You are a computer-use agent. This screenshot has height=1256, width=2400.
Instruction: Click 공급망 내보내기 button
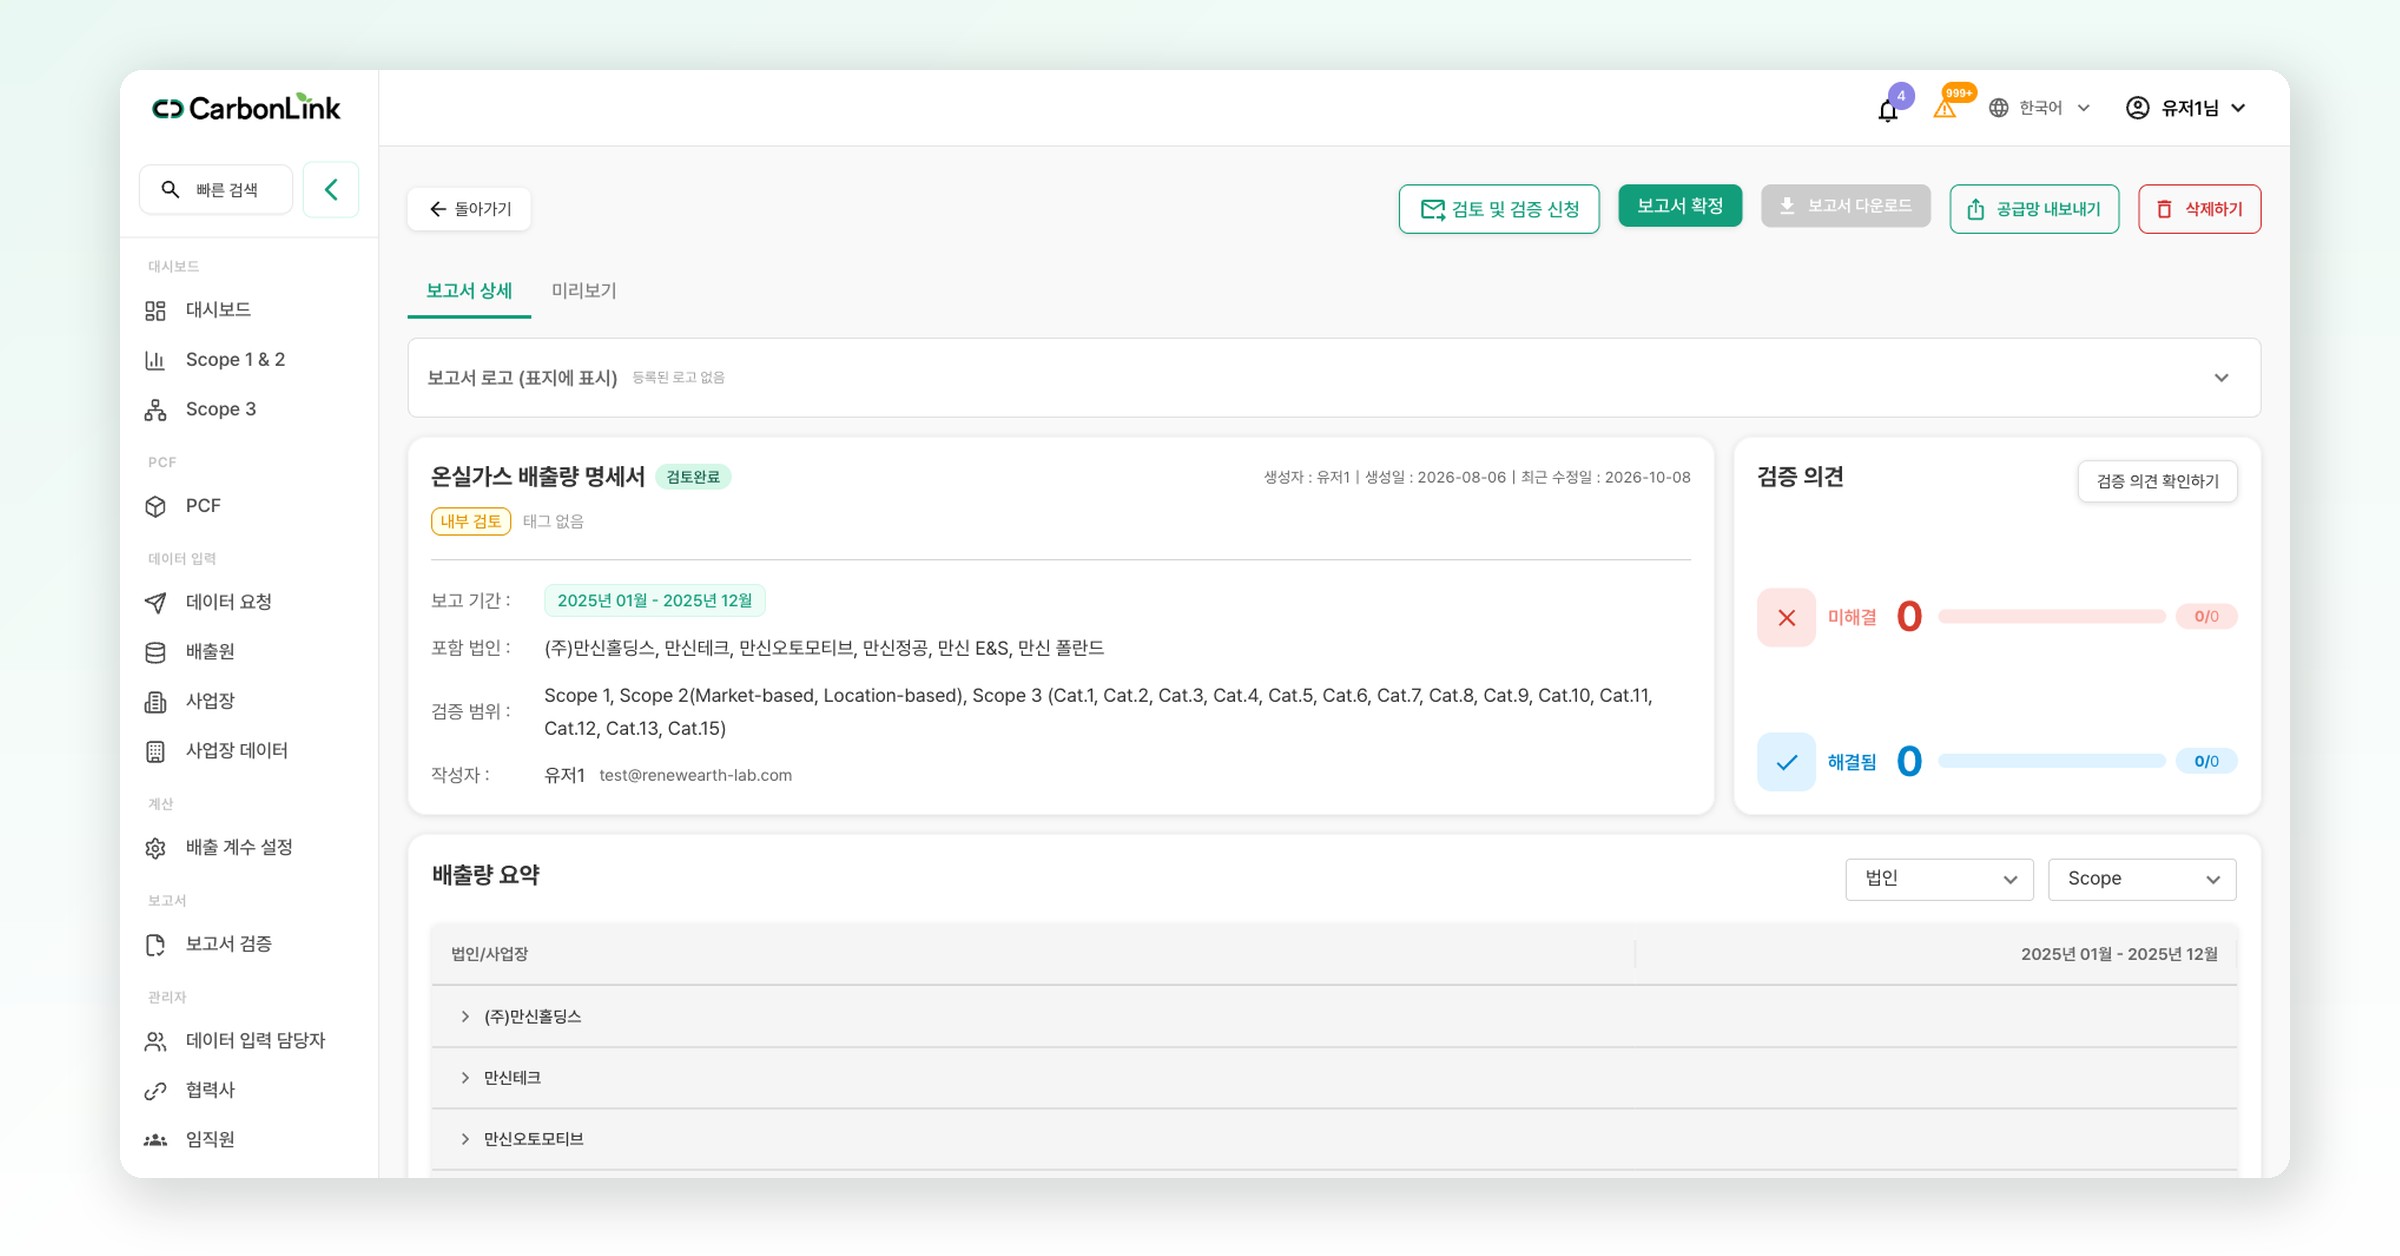coord(2034,209)
